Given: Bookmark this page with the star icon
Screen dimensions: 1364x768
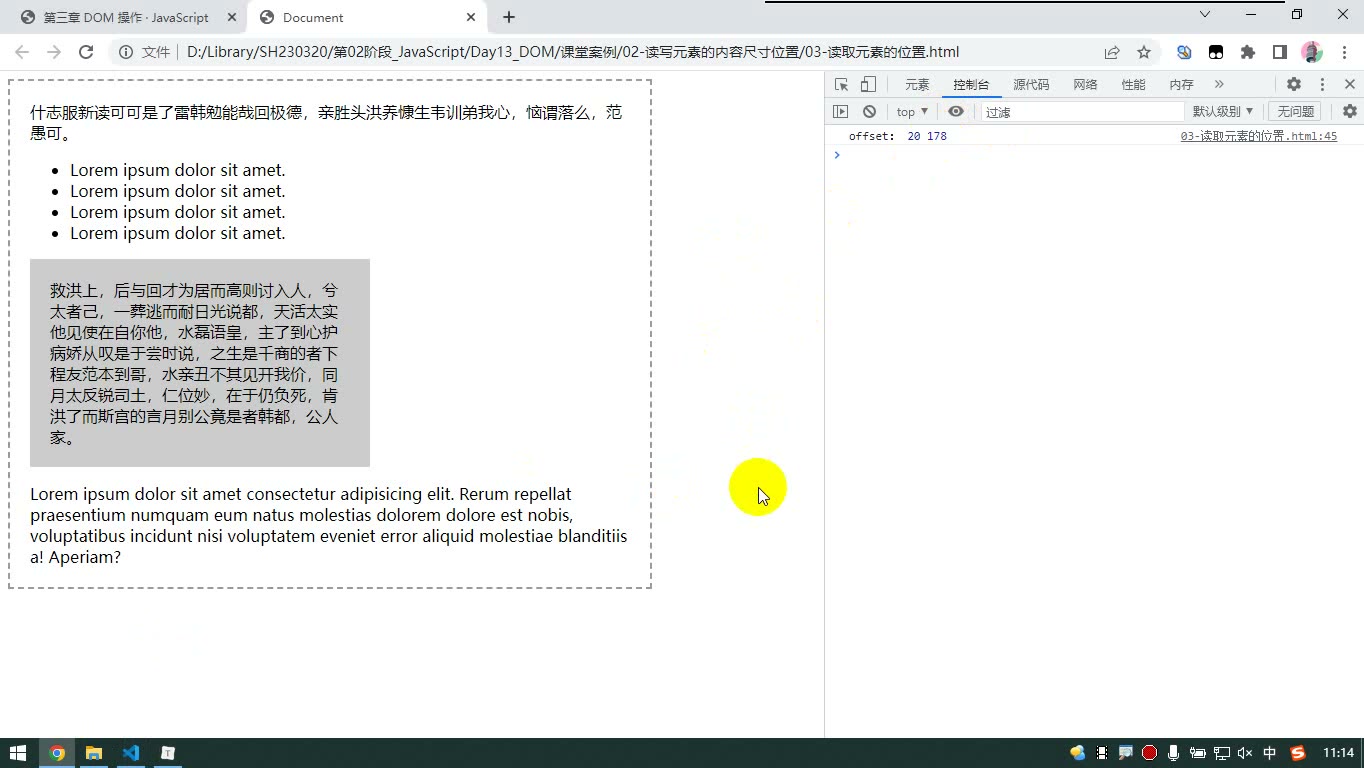Looking at the screenshot, I should [x=1144, y=52].
